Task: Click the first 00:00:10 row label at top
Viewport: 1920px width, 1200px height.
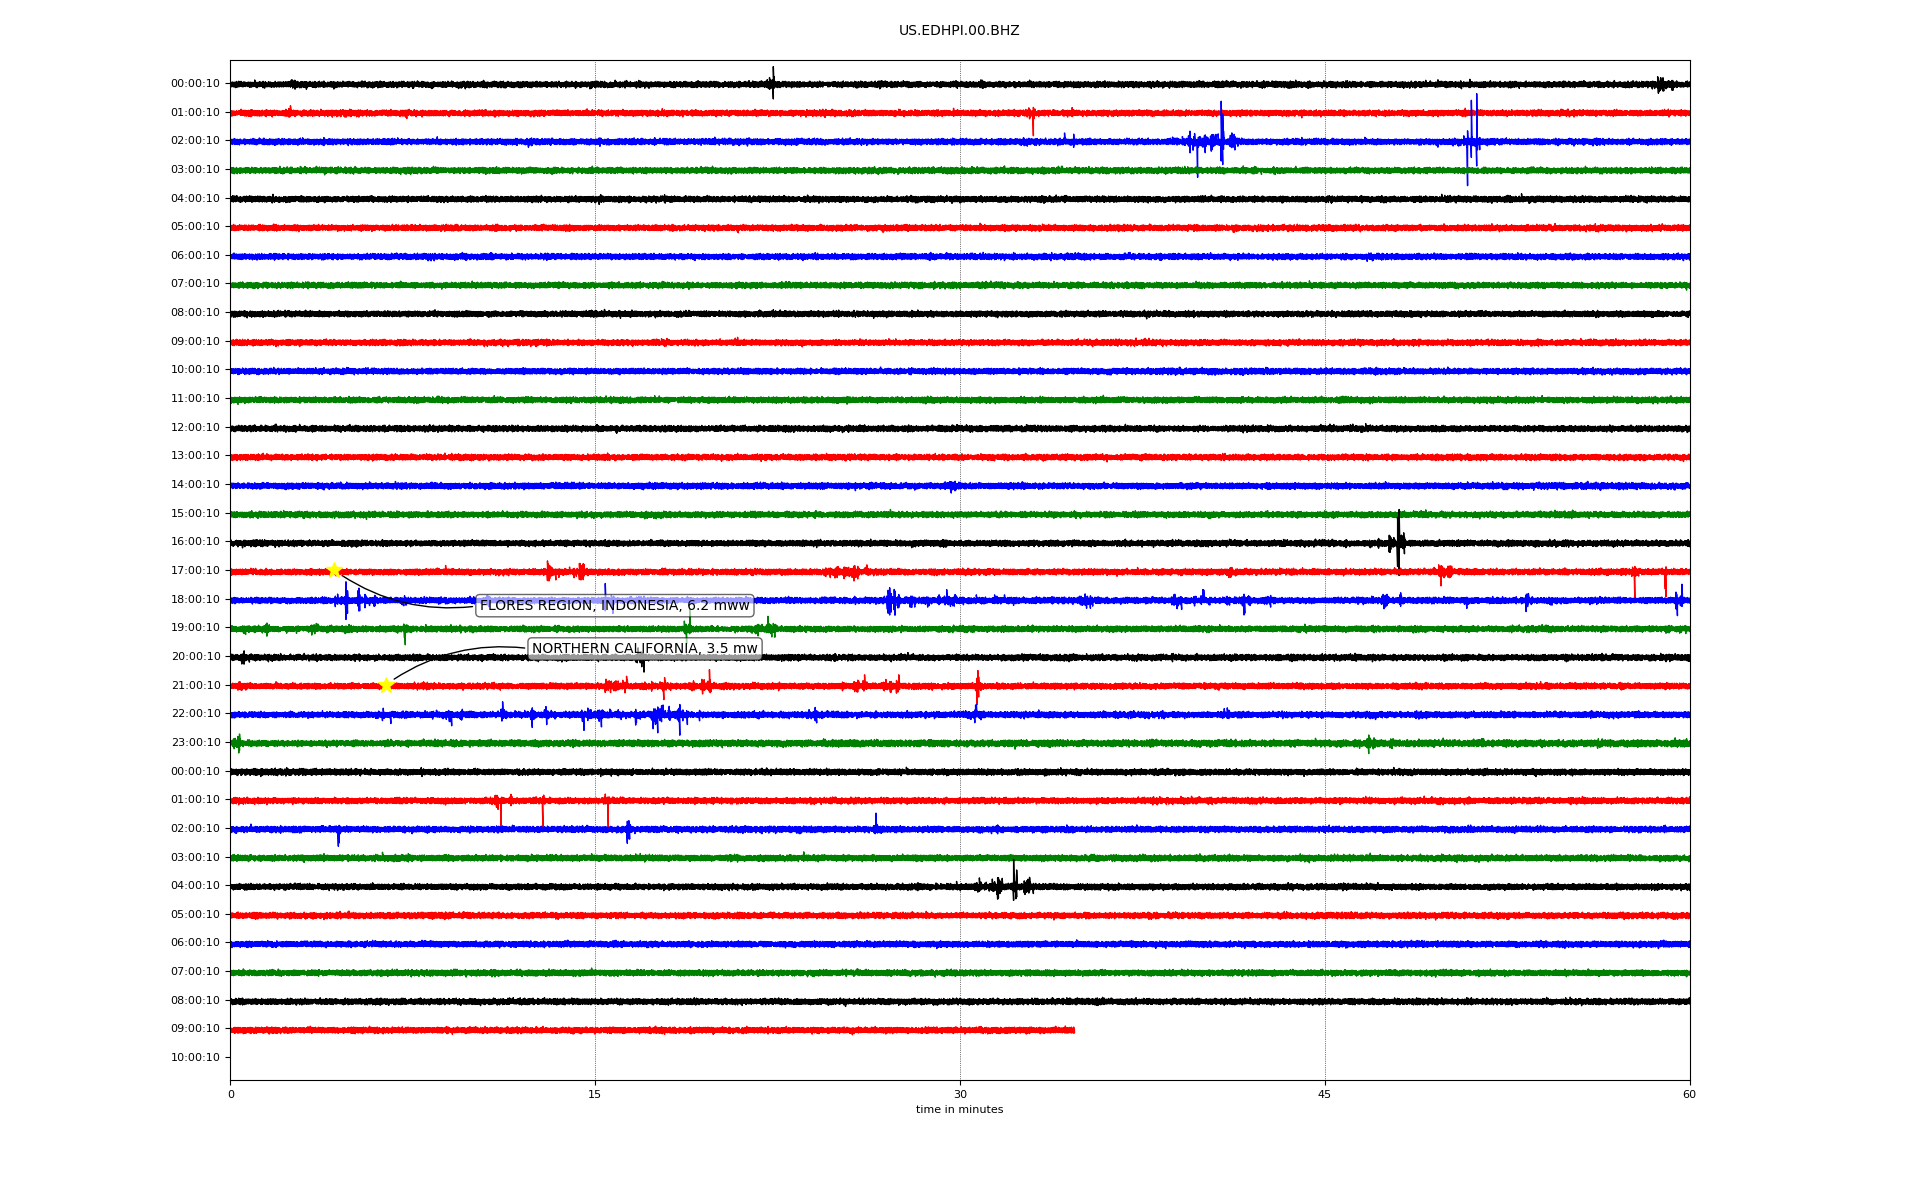Action: tap(195, 84)
